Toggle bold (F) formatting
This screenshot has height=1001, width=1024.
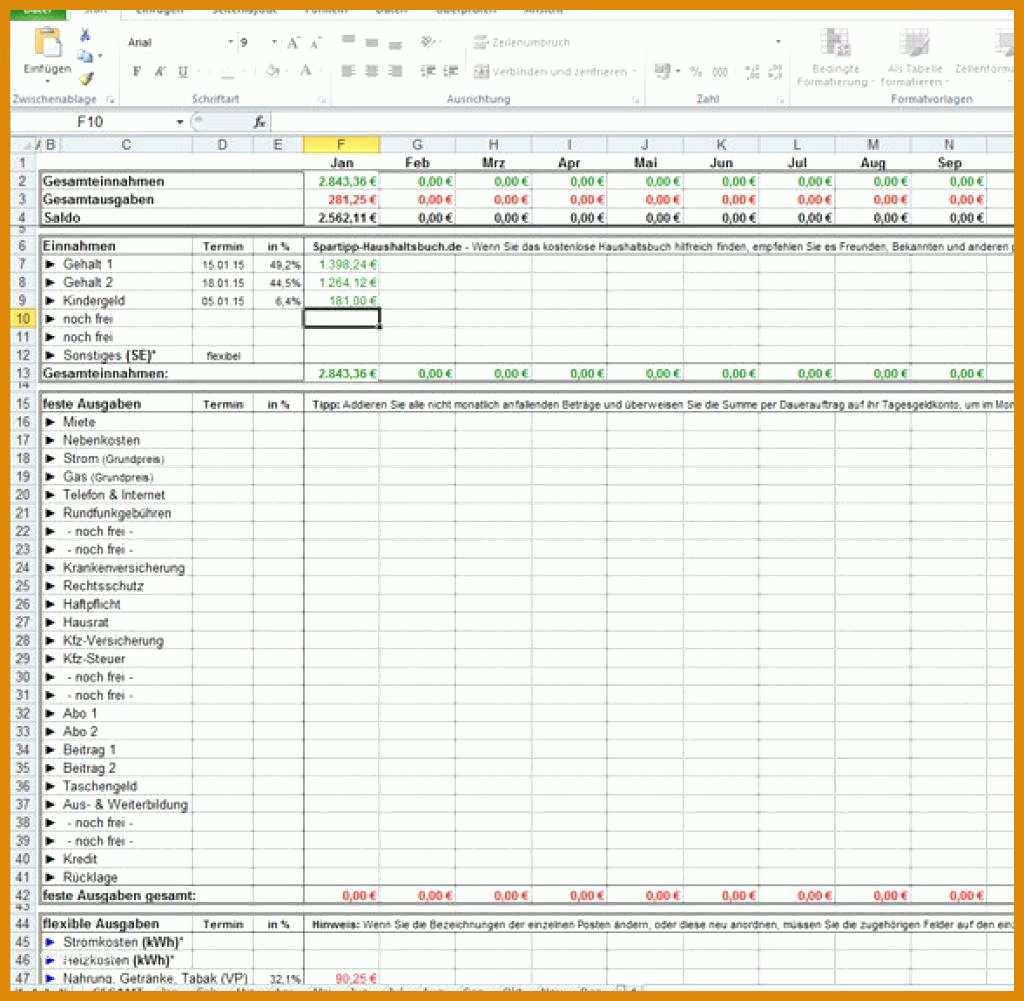tap(136, 71)
